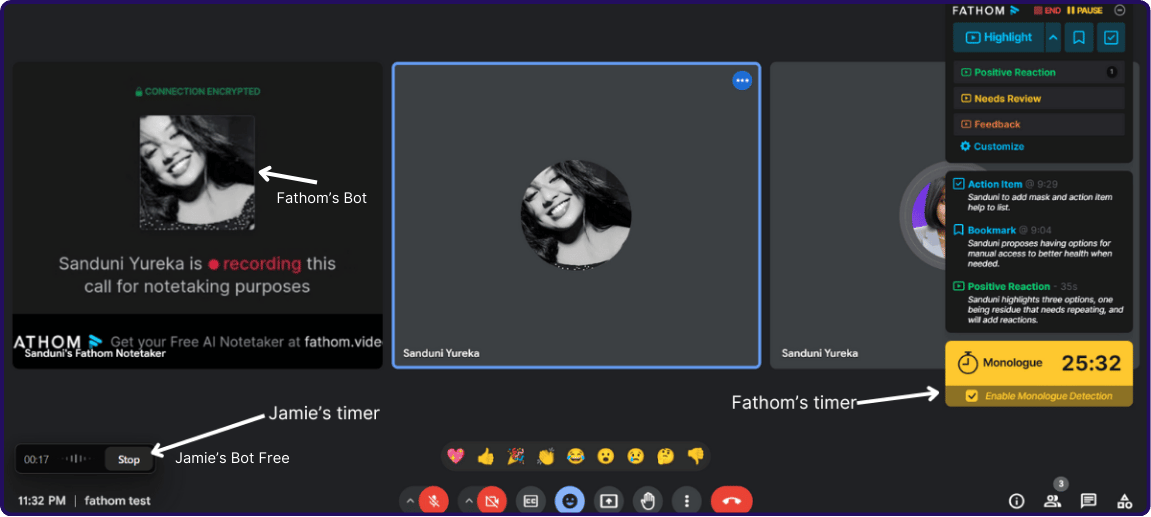Send the crying face emoji
The height and width of the screenshot is (517, 1151).
click(635, 456)
